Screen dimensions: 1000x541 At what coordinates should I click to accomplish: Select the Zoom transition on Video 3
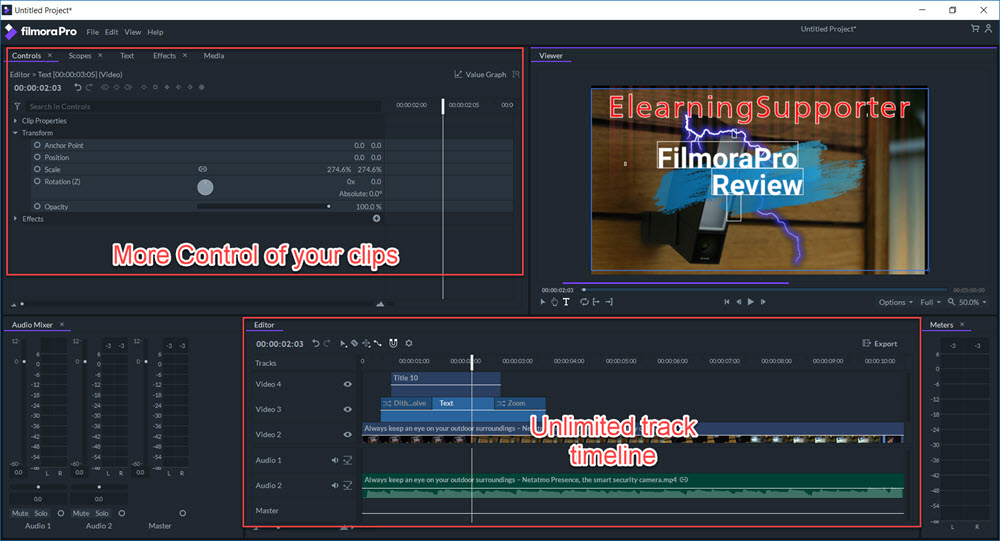click(x=519, y=403)
